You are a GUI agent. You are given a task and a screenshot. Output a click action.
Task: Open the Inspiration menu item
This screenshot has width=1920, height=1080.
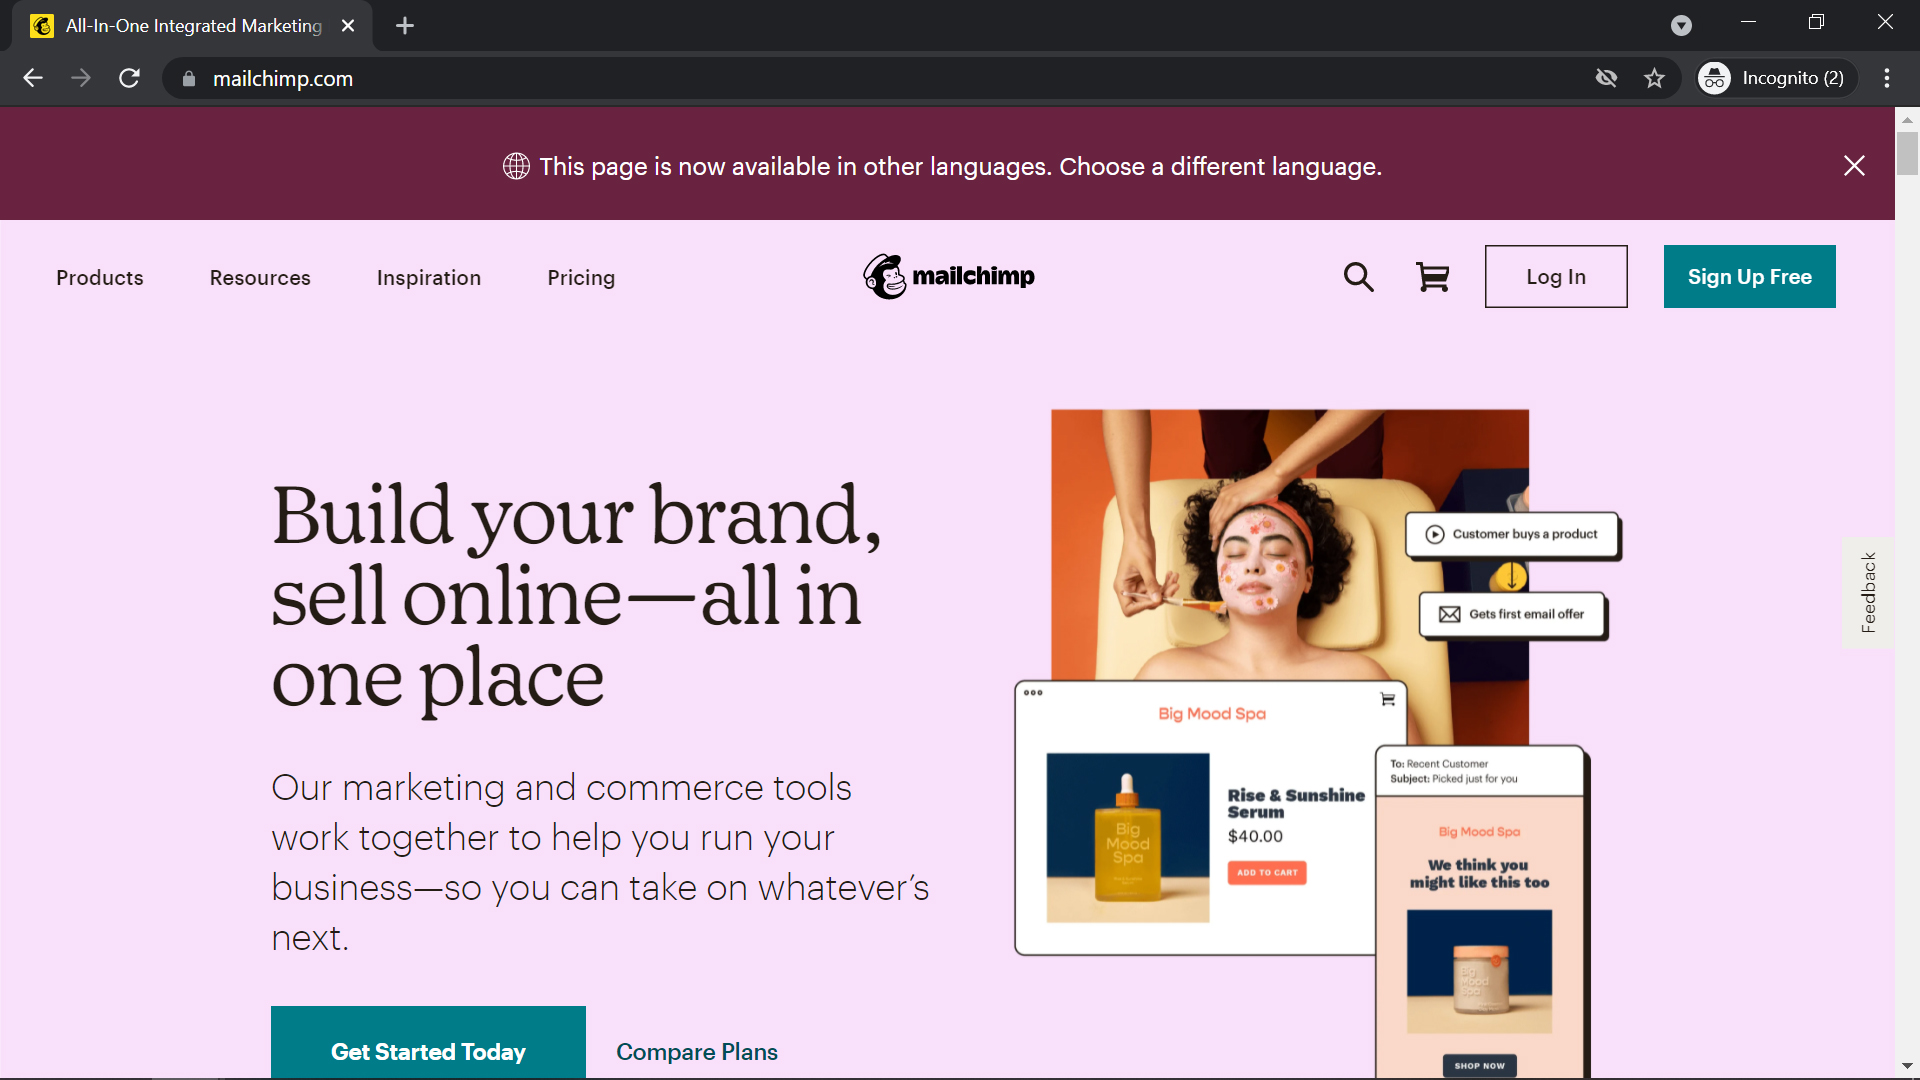429,278
